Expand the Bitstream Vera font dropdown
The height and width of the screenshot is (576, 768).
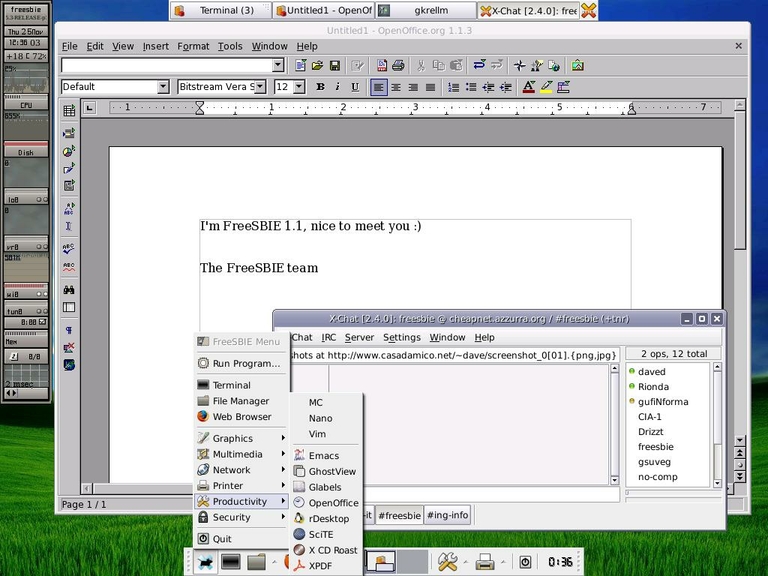(x=261, y=87)
